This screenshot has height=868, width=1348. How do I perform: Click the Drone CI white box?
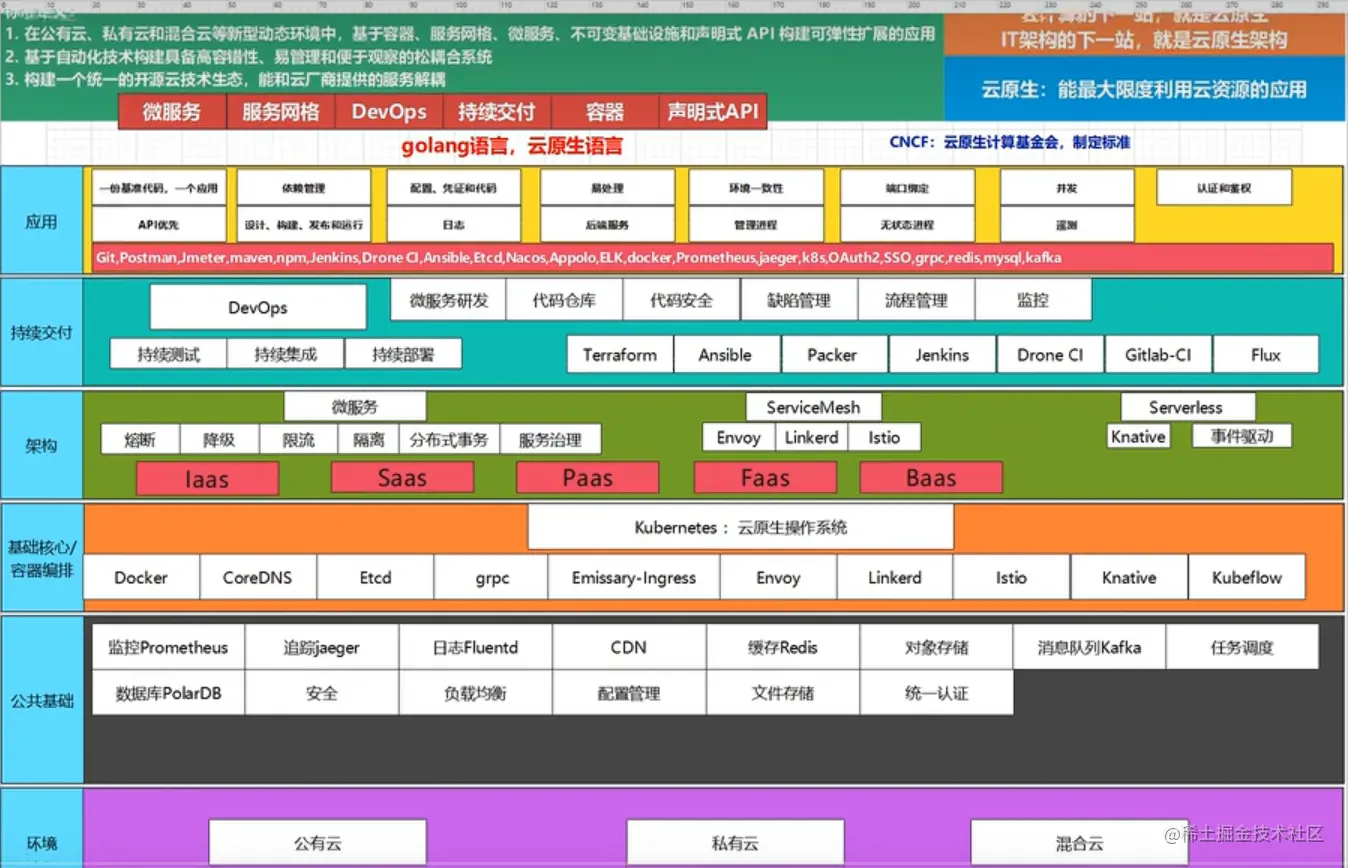coord(1050,355)
